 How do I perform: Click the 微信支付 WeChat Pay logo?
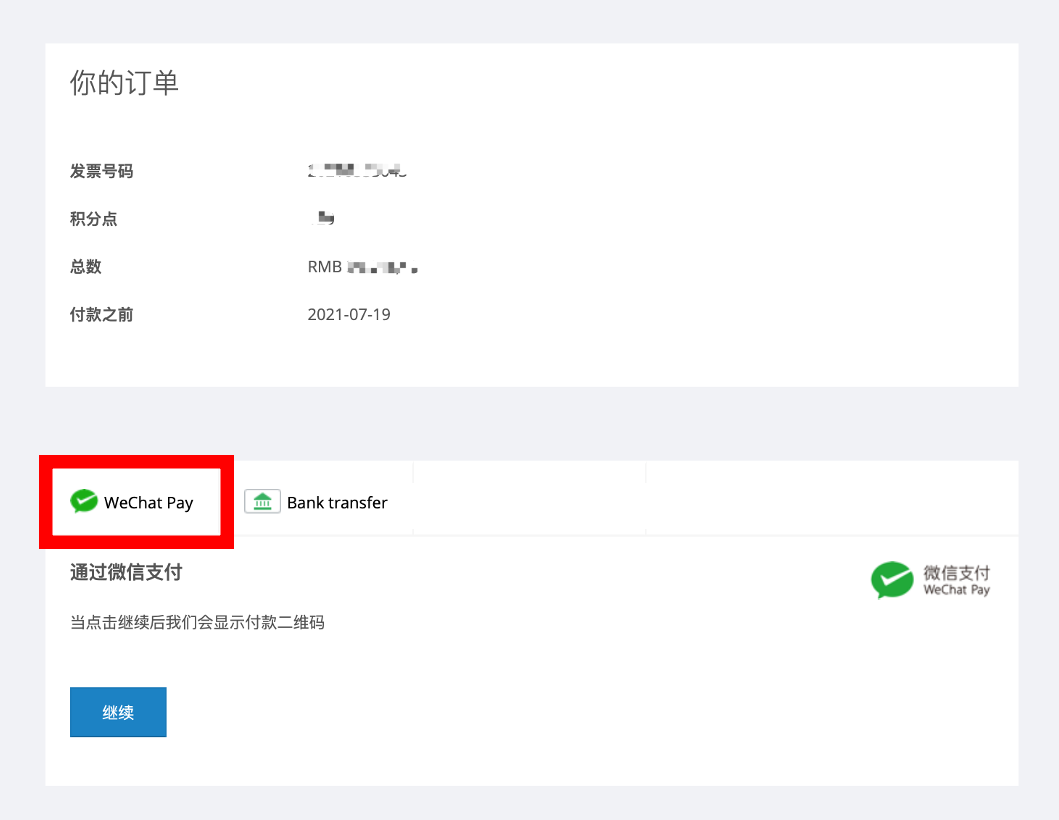click(931, 580)
